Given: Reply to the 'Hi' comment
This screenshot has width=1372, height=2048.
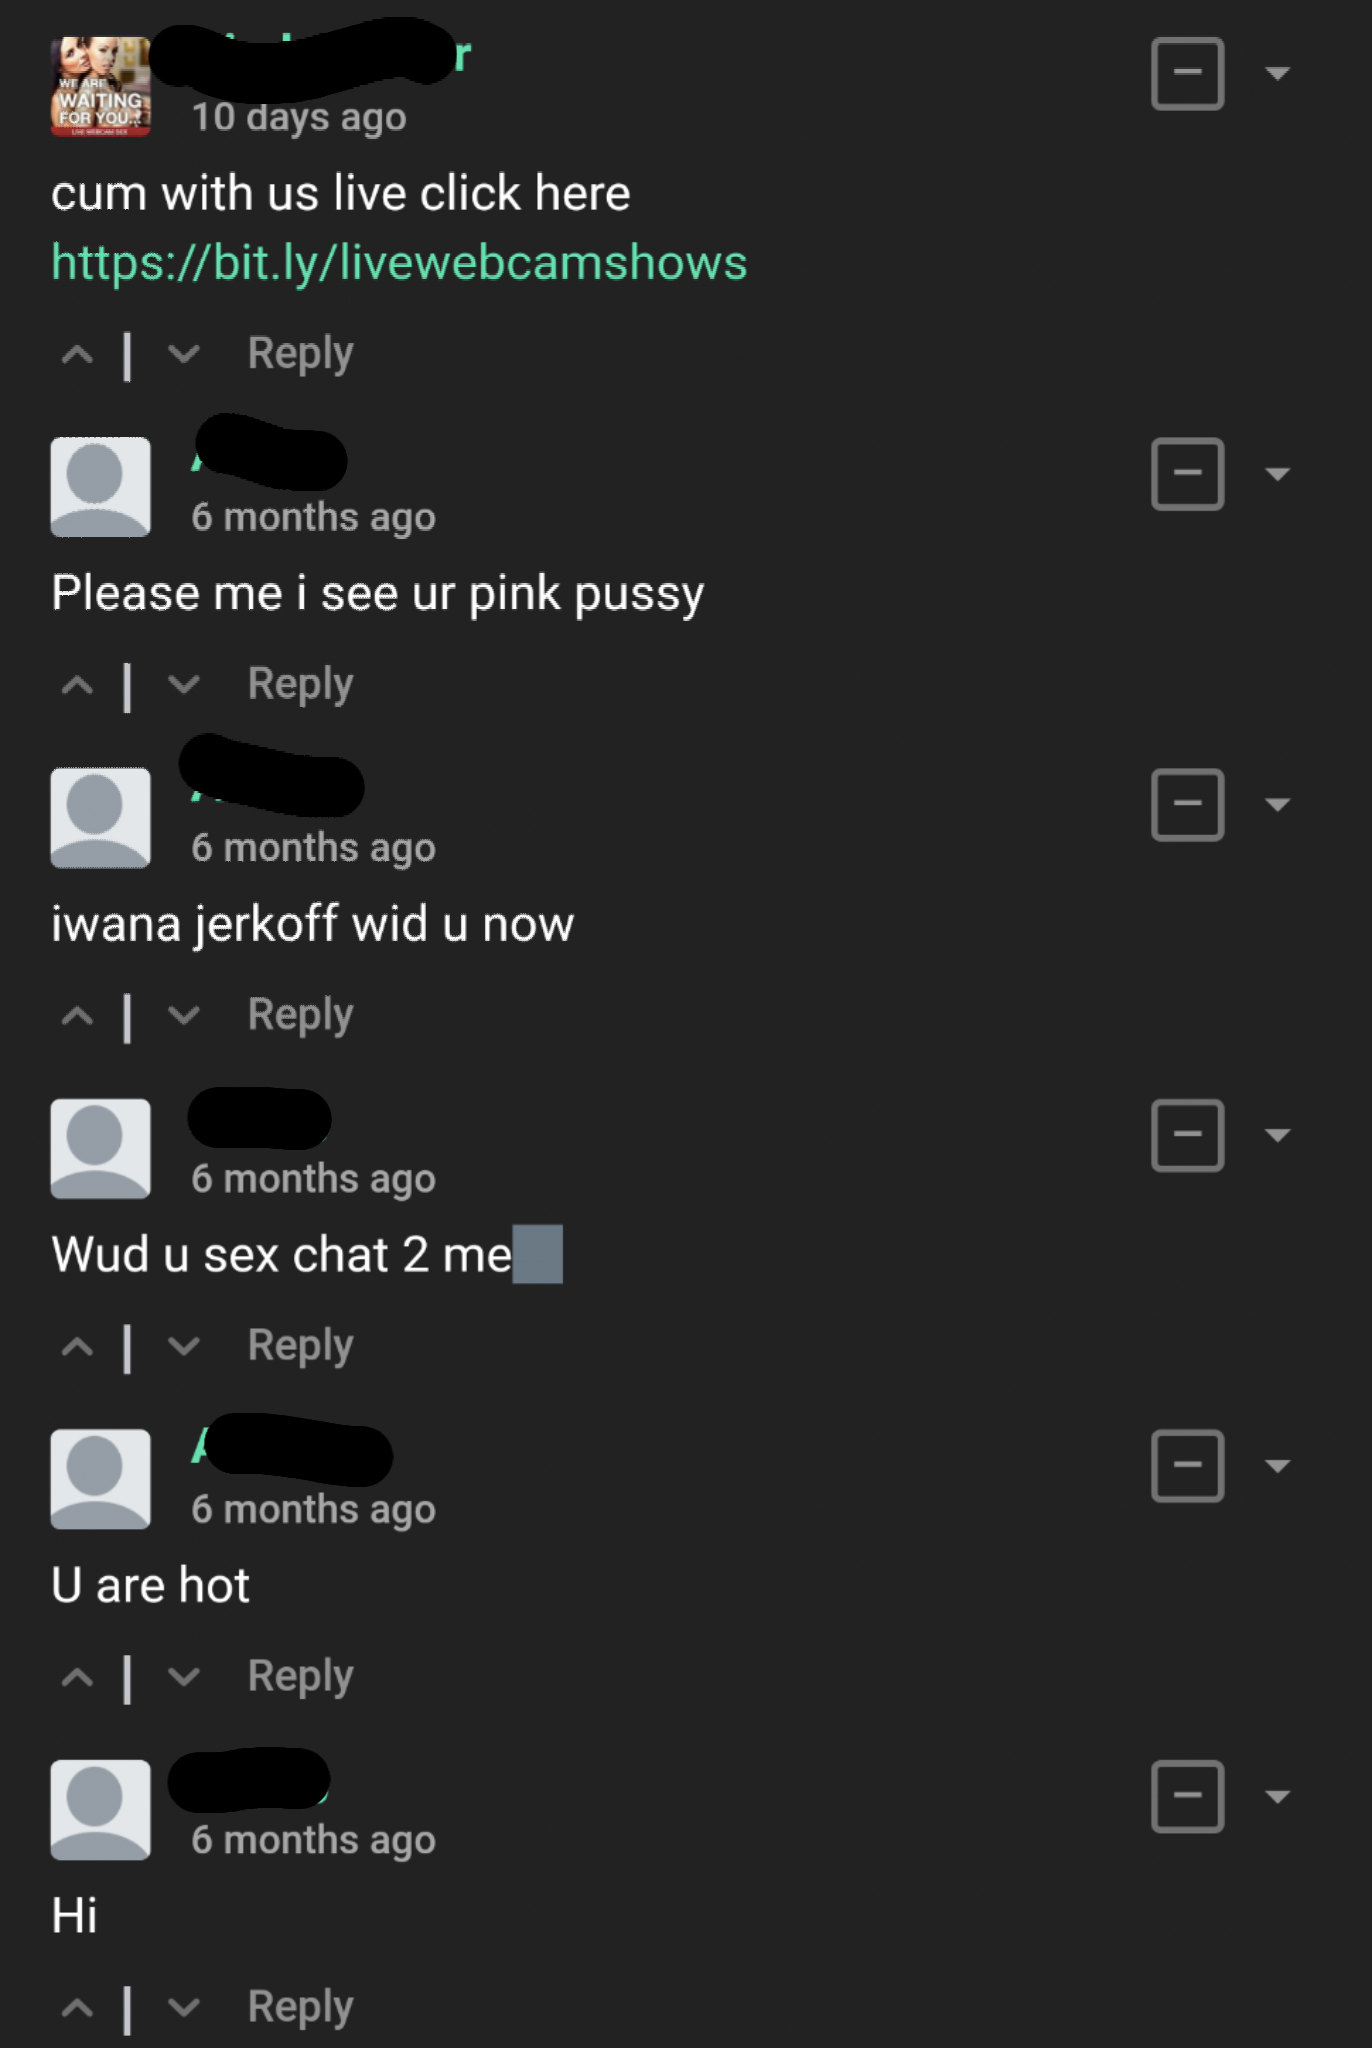Looking at the screenshot, I should pyautogui.click(x=300, y=2007).
